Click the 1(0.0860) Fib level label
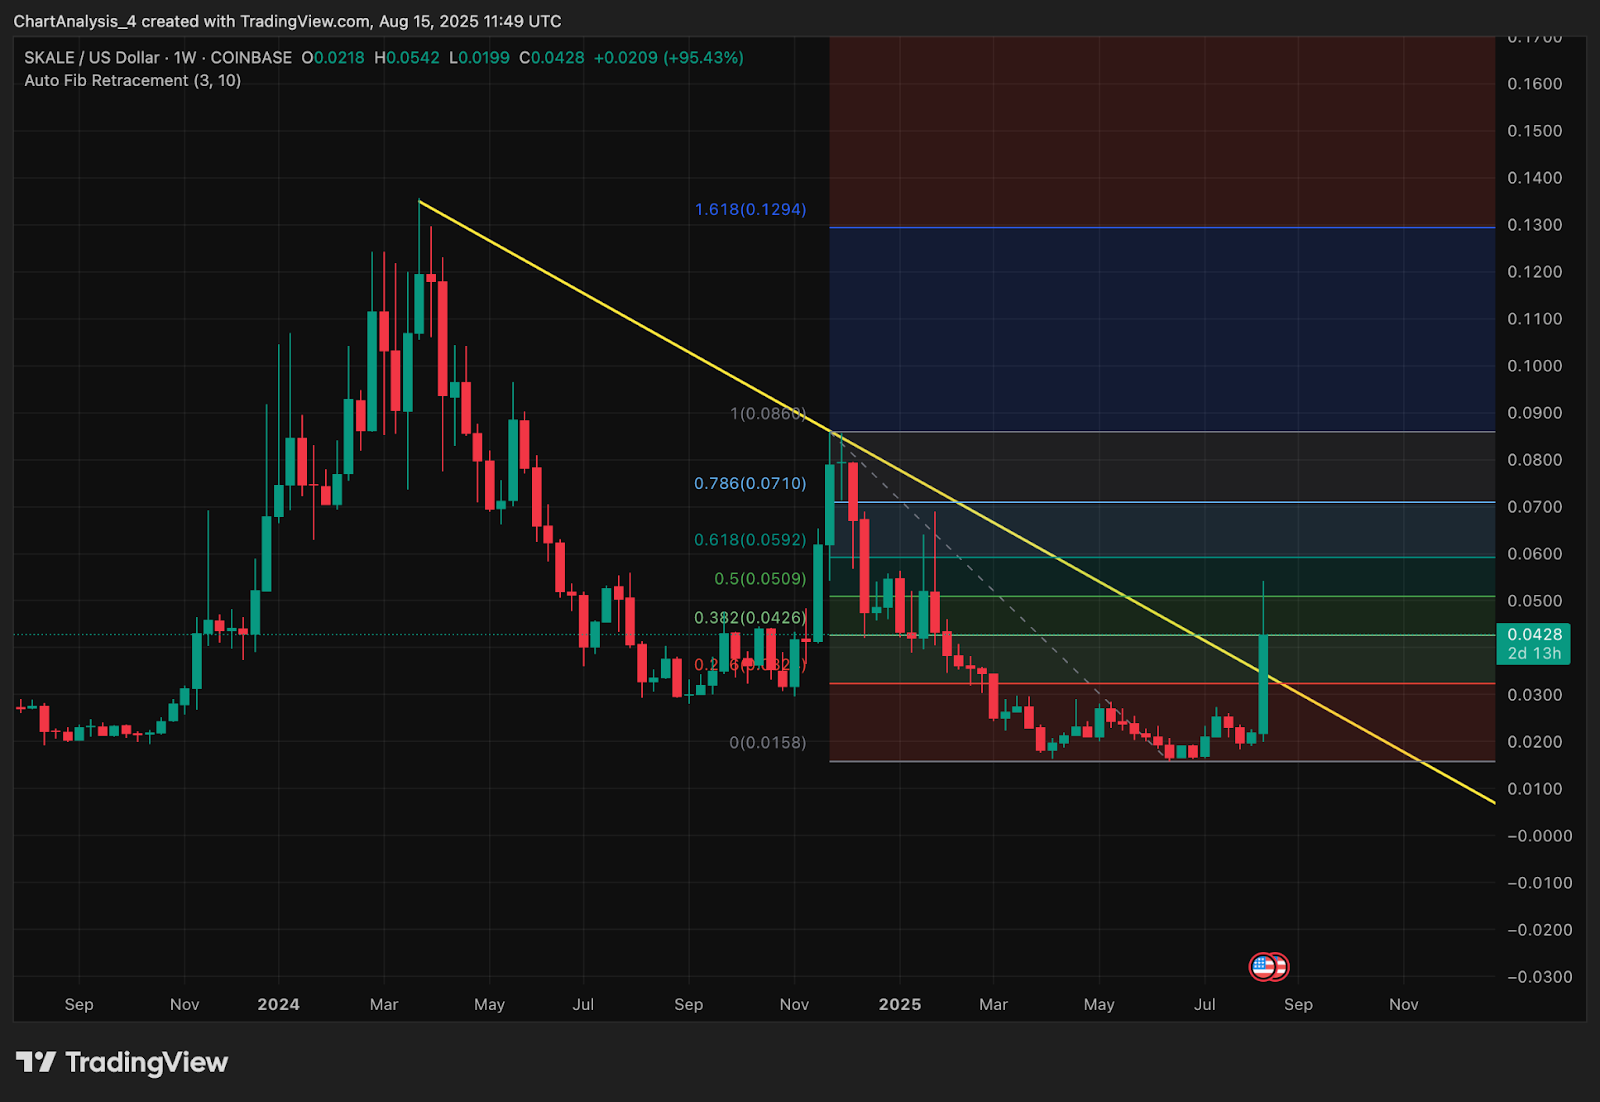The width and height of the screenshot is (1600, 1102). coord(768,414)
